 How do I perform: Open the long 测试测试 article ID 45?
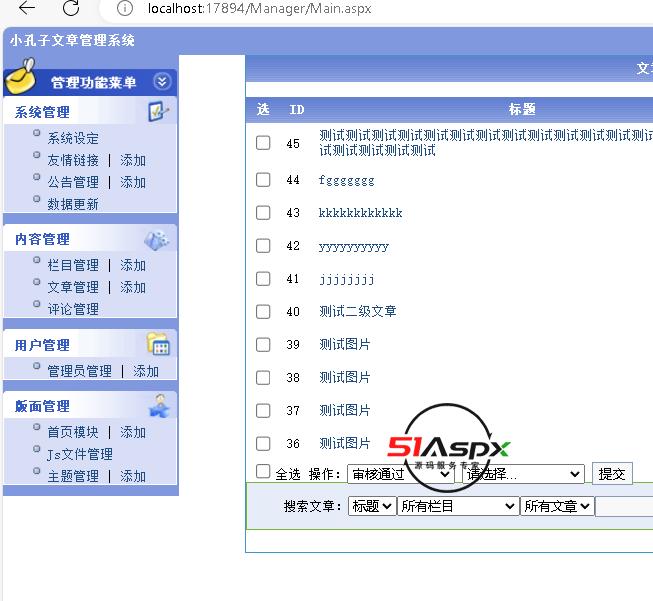486,143
